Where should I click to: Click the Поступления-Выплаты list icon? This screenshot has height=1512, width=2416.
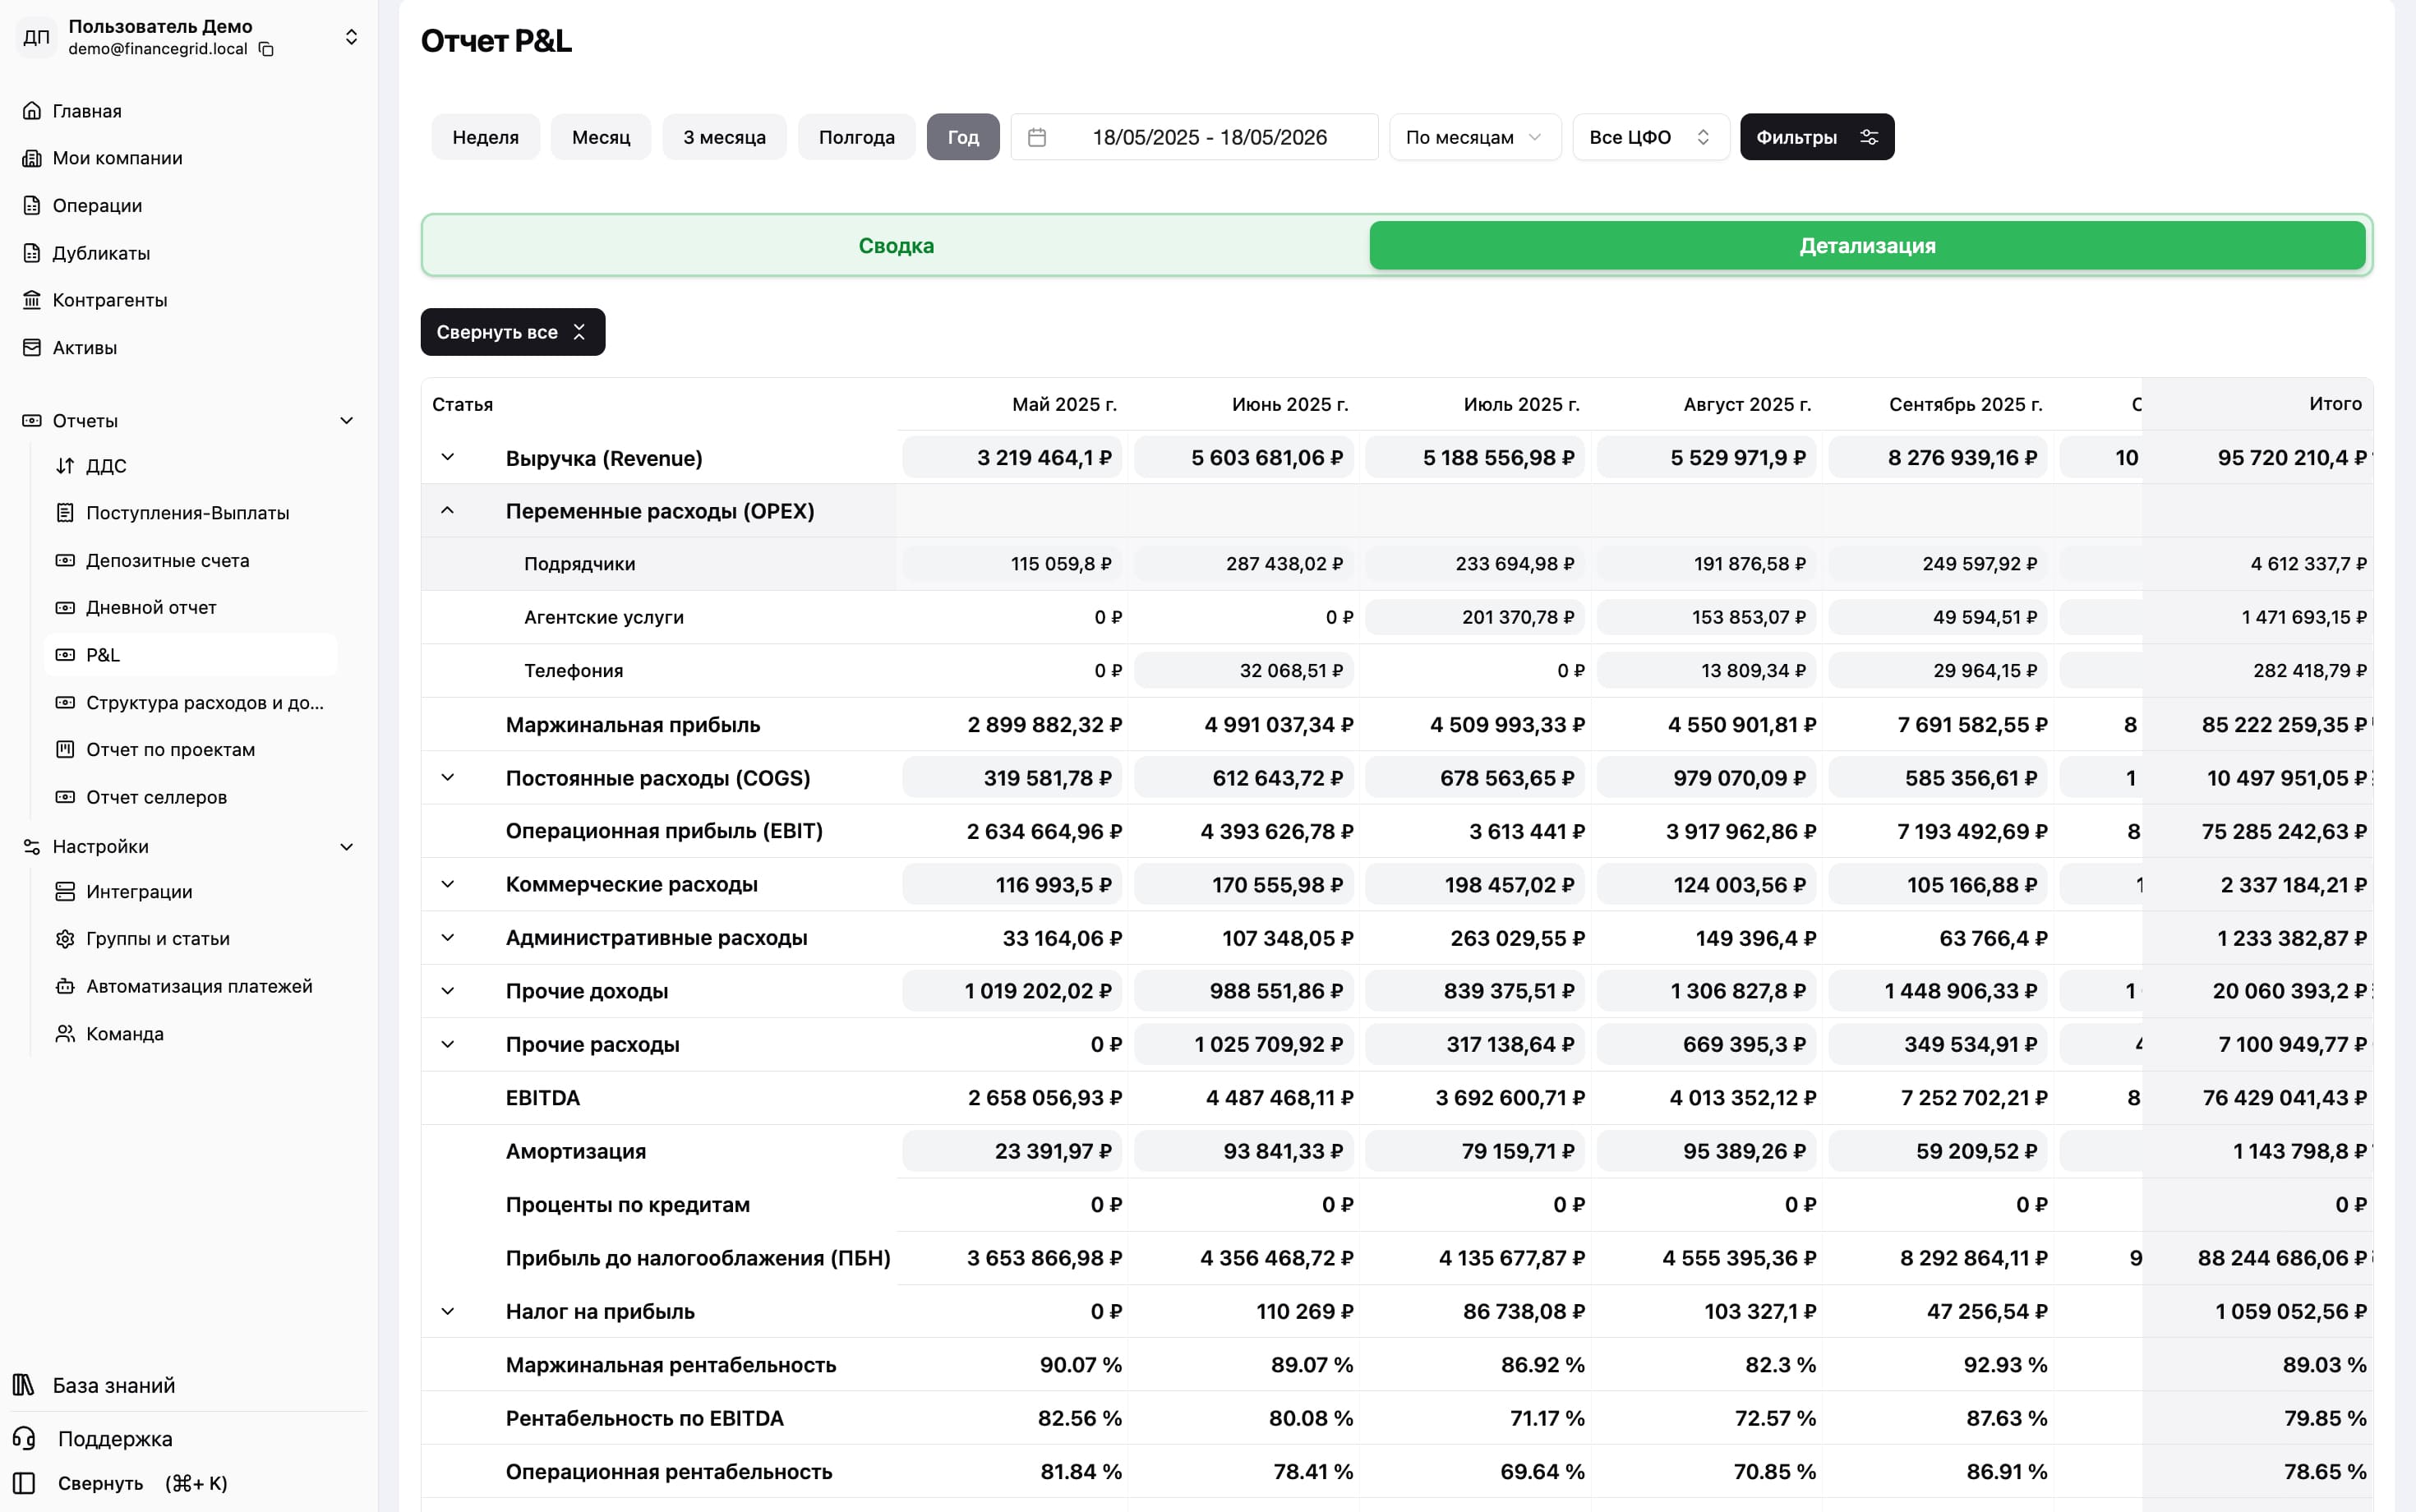(x=65, y=513)
